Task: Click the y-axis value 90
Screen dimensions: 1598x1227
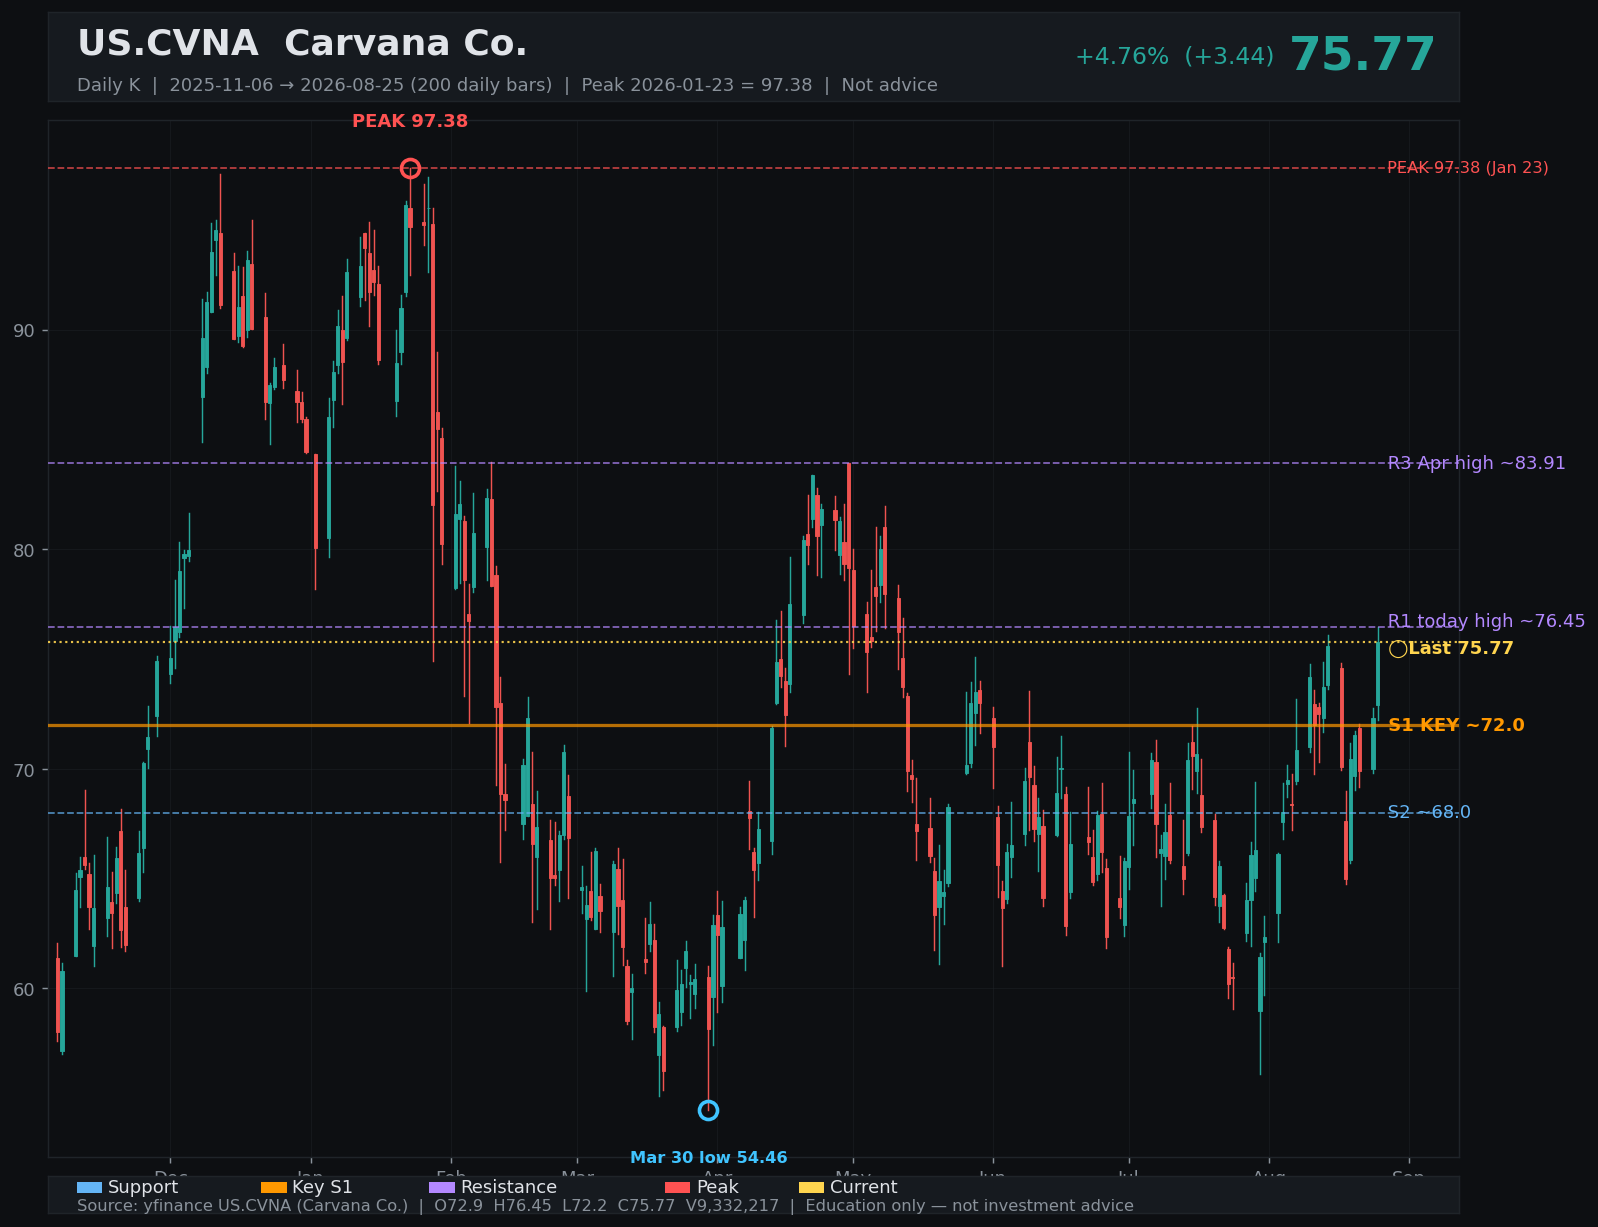Action: 25,331
